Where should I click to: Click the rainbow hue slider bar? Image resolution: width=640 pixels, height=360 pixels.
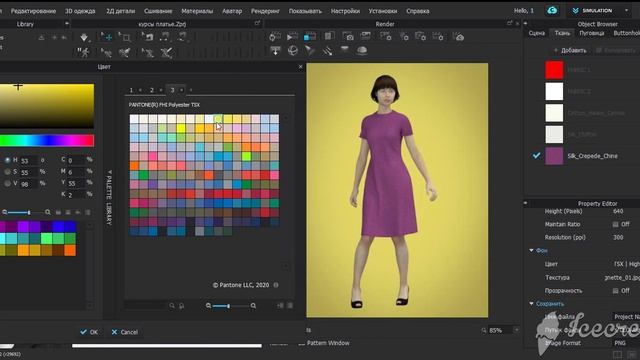(47, 140)
